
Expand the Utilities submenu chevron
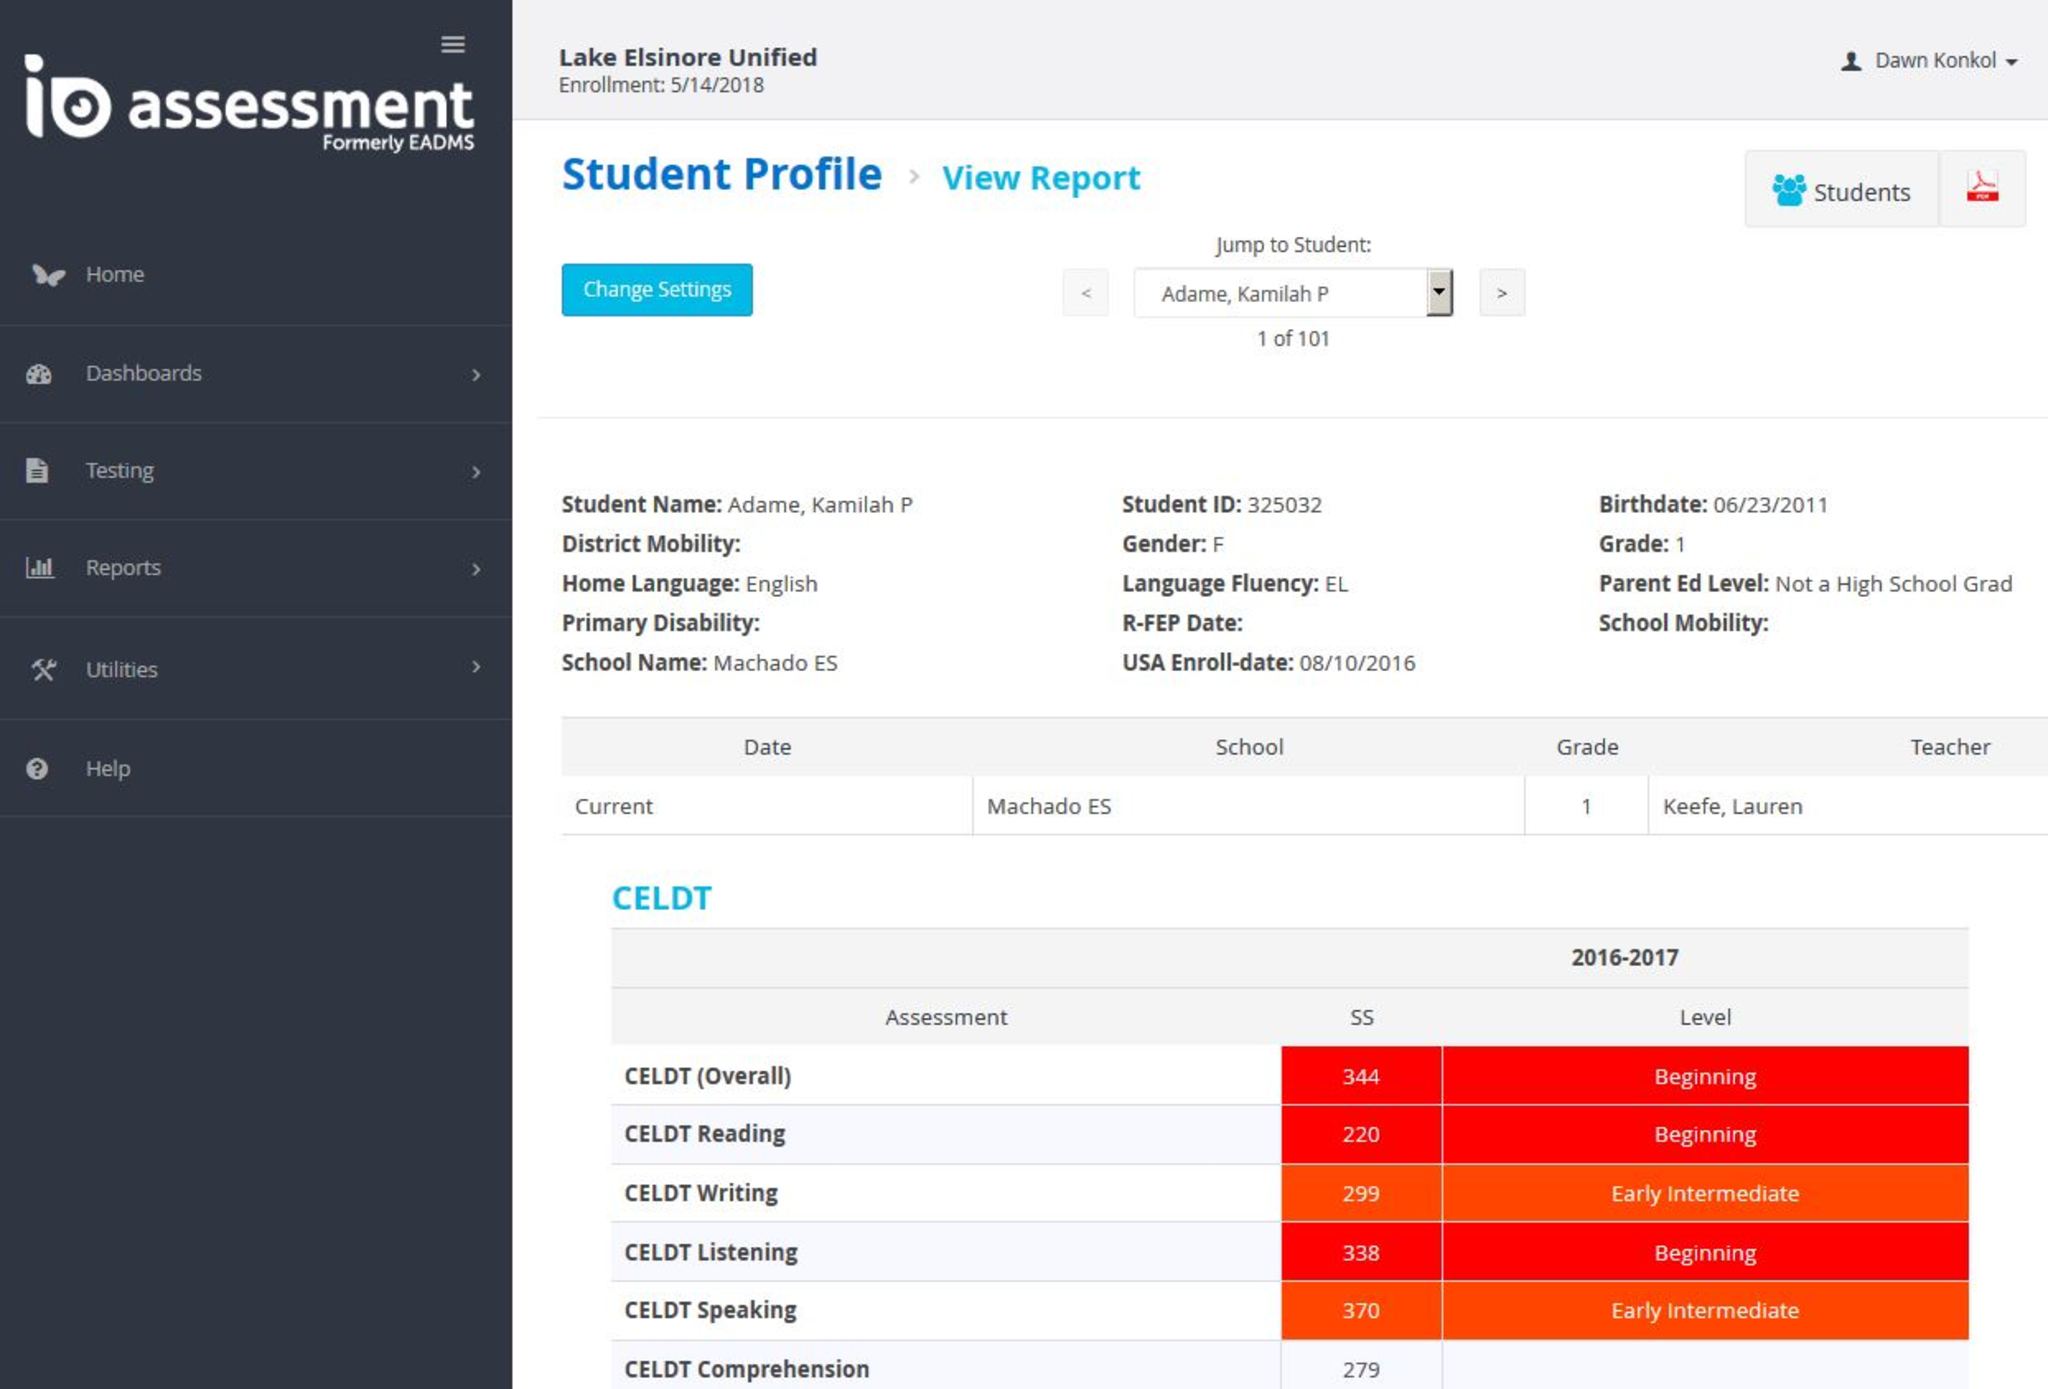[476, 667]
